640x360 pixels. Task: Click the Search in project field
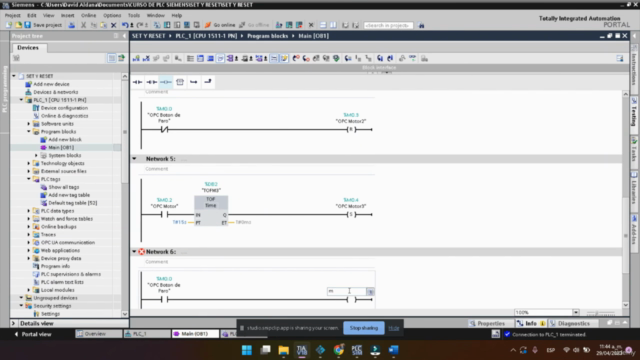point(388,25)
